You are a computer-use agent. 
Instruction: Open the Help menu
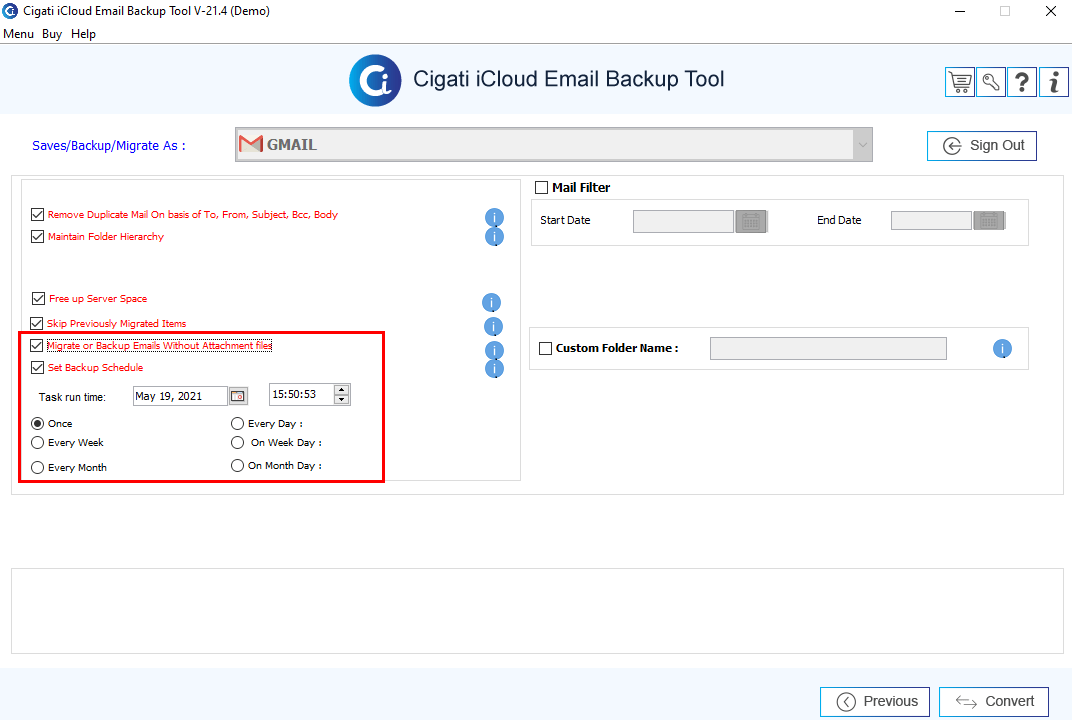pyautogui.click(x=83, y=34)
